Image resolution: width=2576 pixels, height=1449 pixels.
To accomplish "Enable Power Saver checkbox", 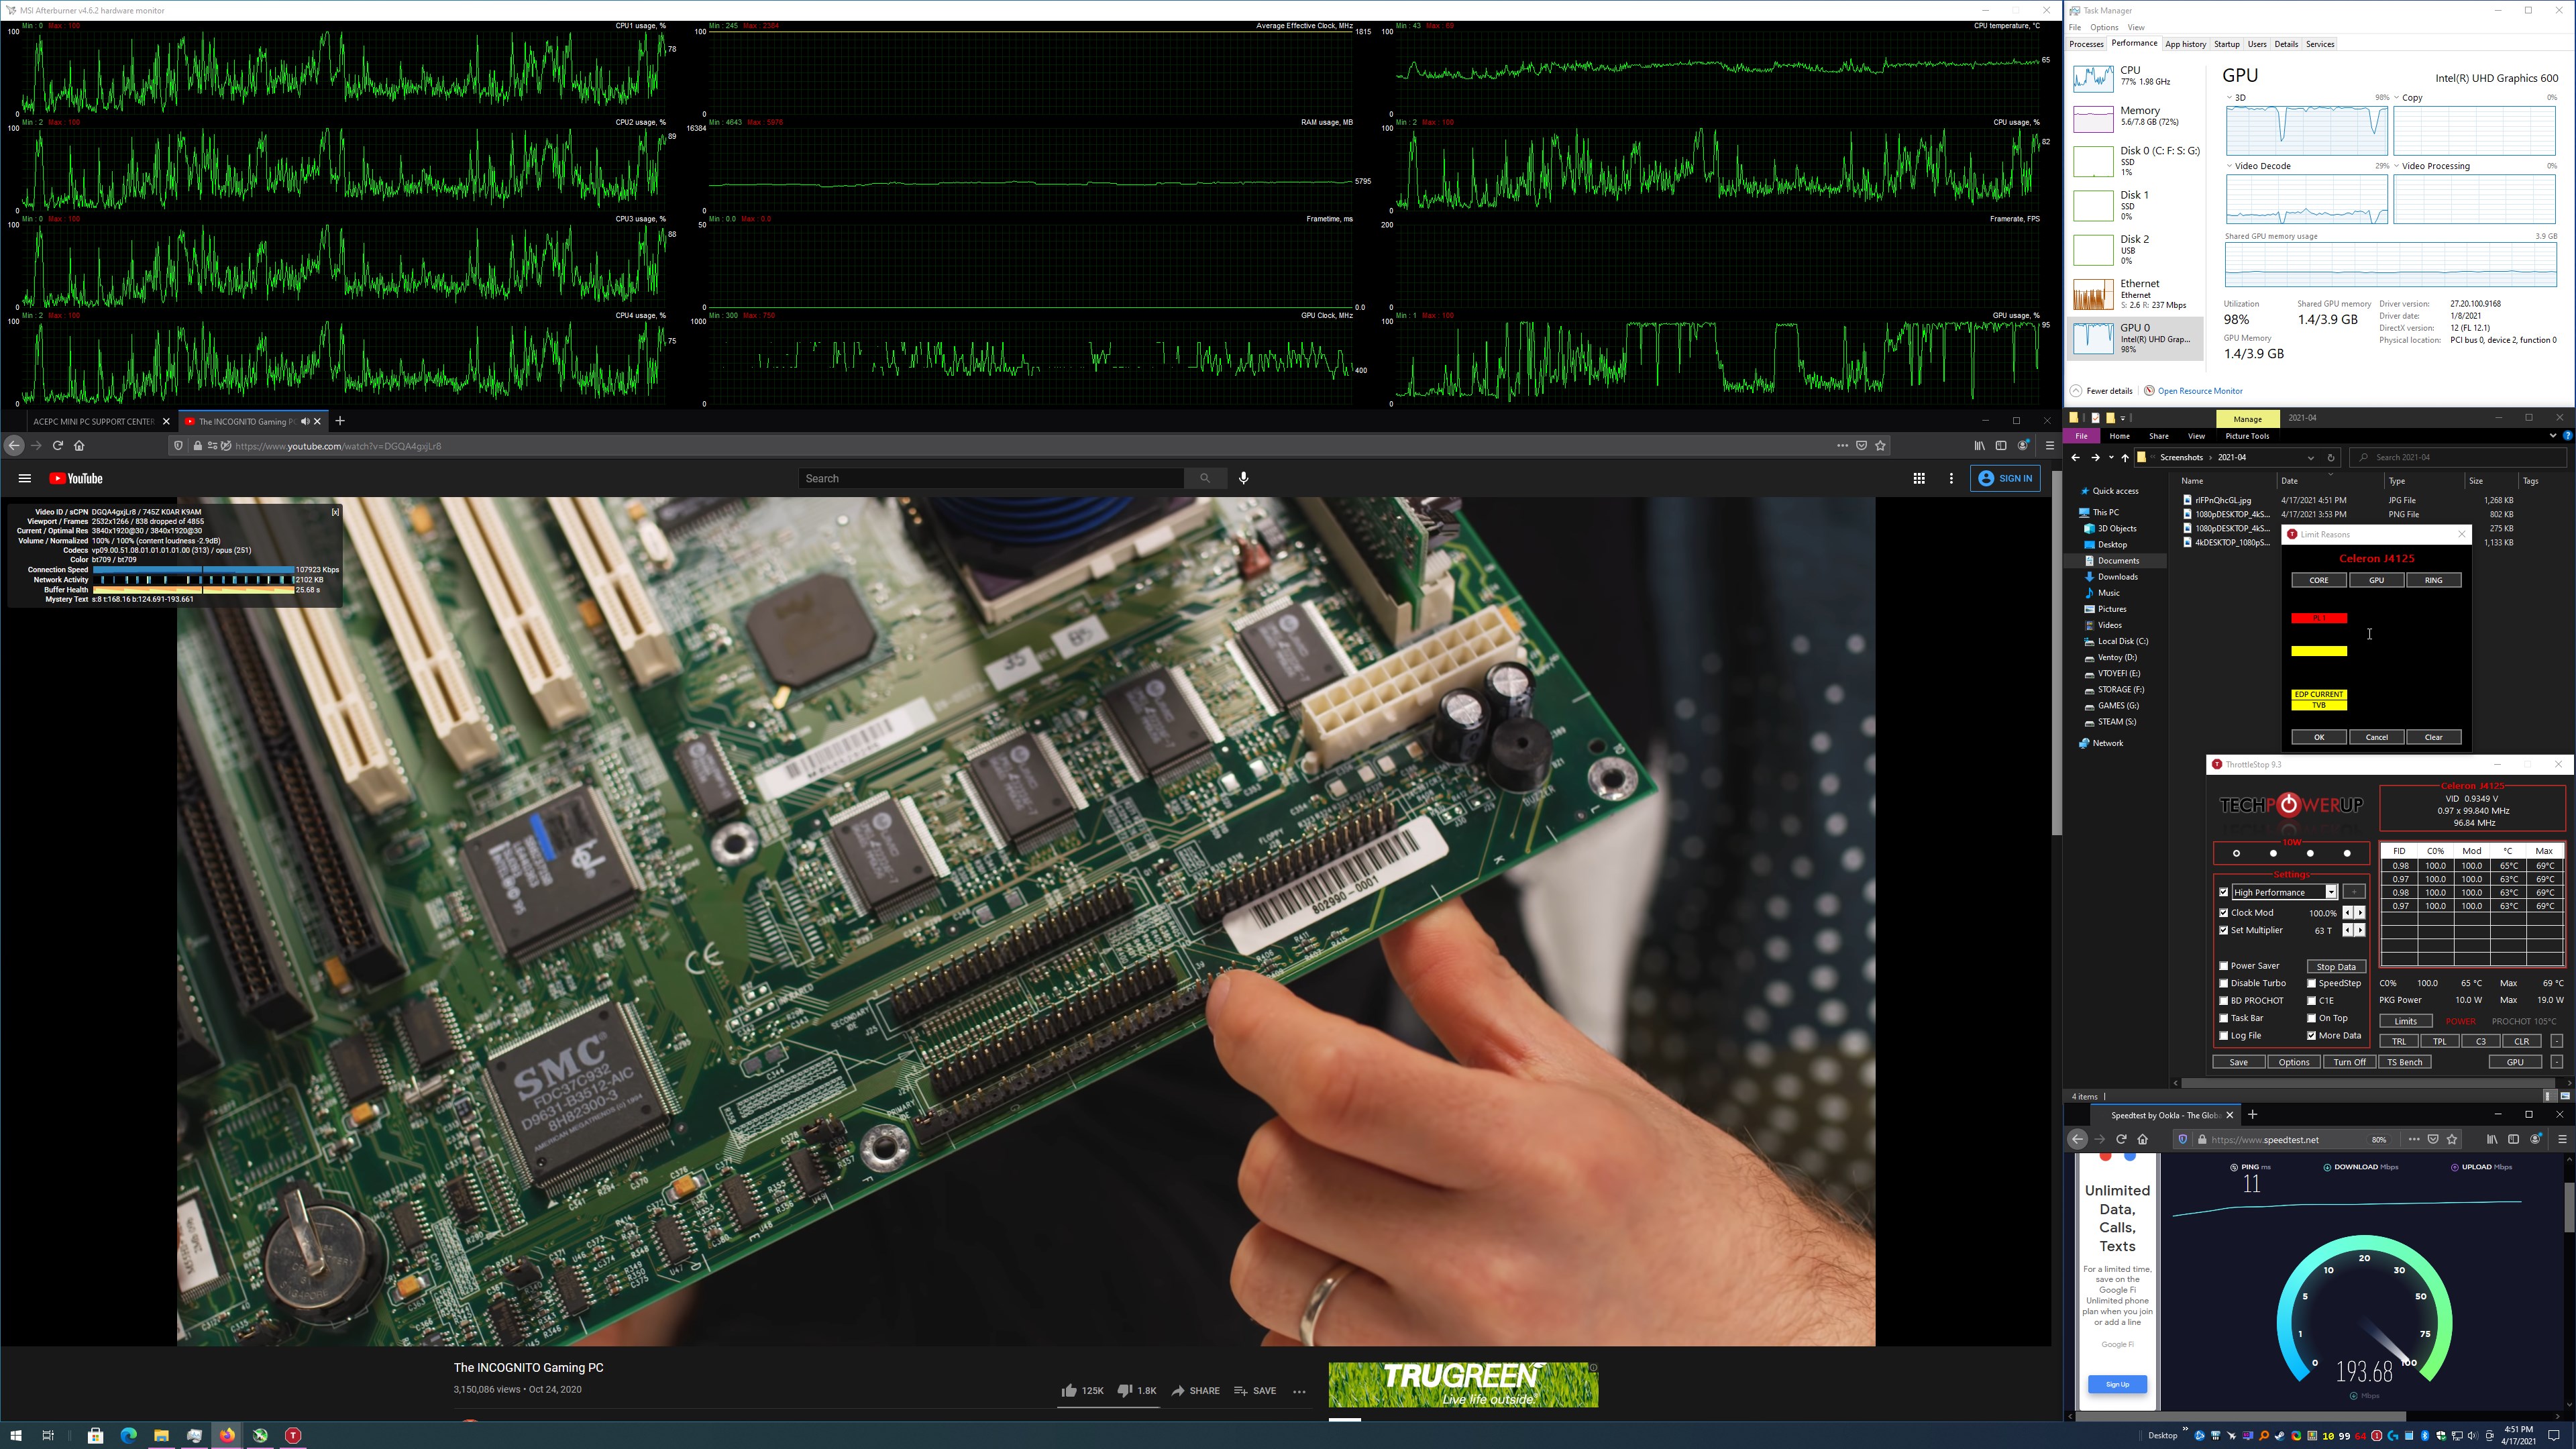I will 2224,966.
